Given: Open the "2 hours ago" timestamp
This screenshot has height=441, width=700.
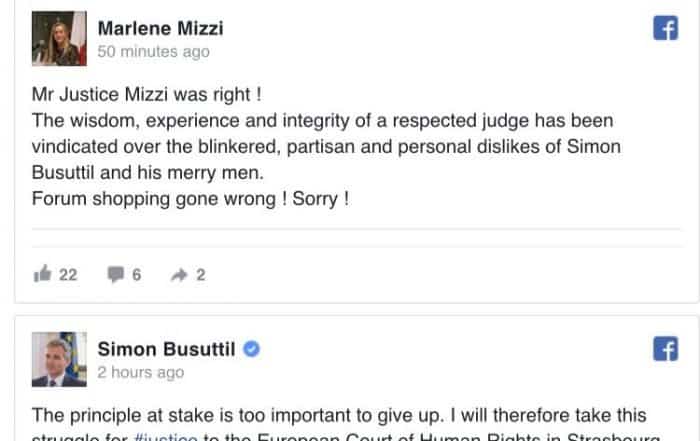Looking at the screenshot, I should point(140,372).
